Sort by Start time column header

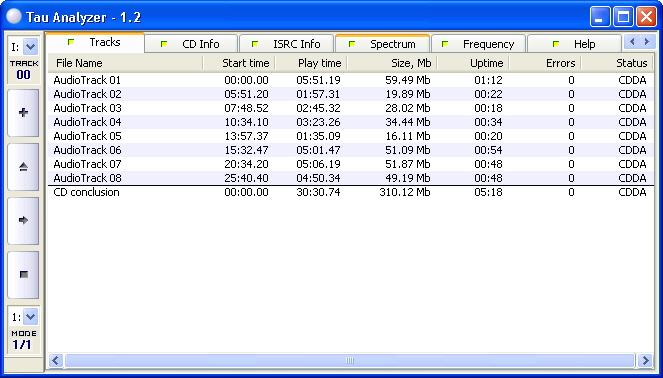239,63
